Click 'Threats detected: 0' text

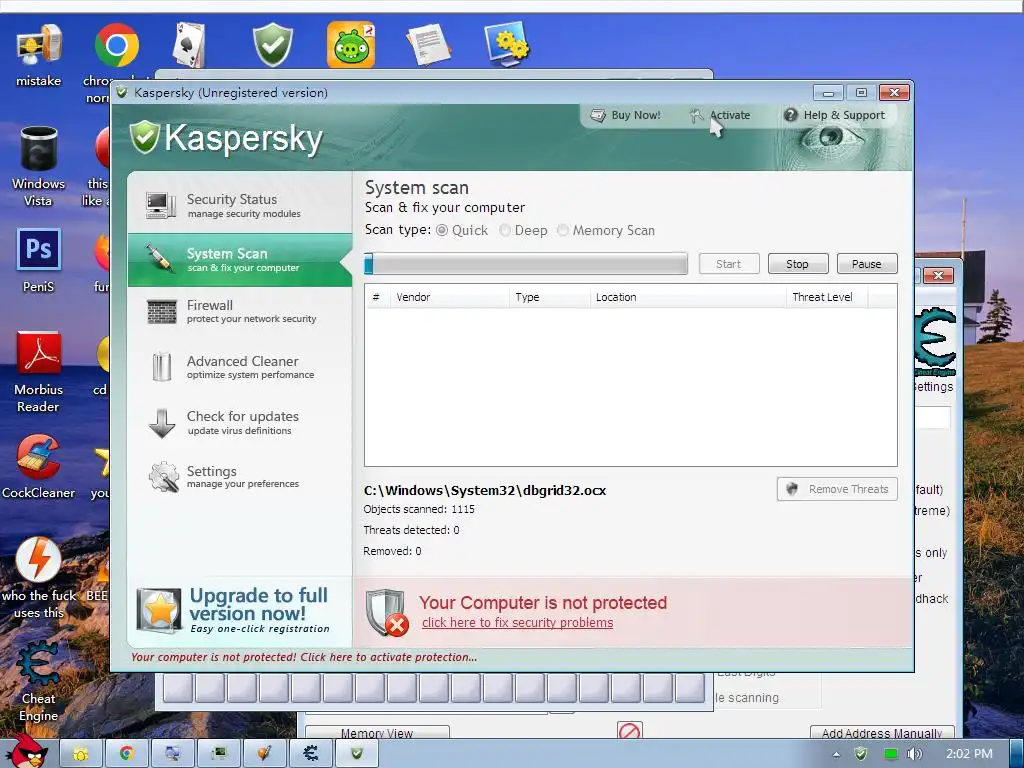(411, 530)
